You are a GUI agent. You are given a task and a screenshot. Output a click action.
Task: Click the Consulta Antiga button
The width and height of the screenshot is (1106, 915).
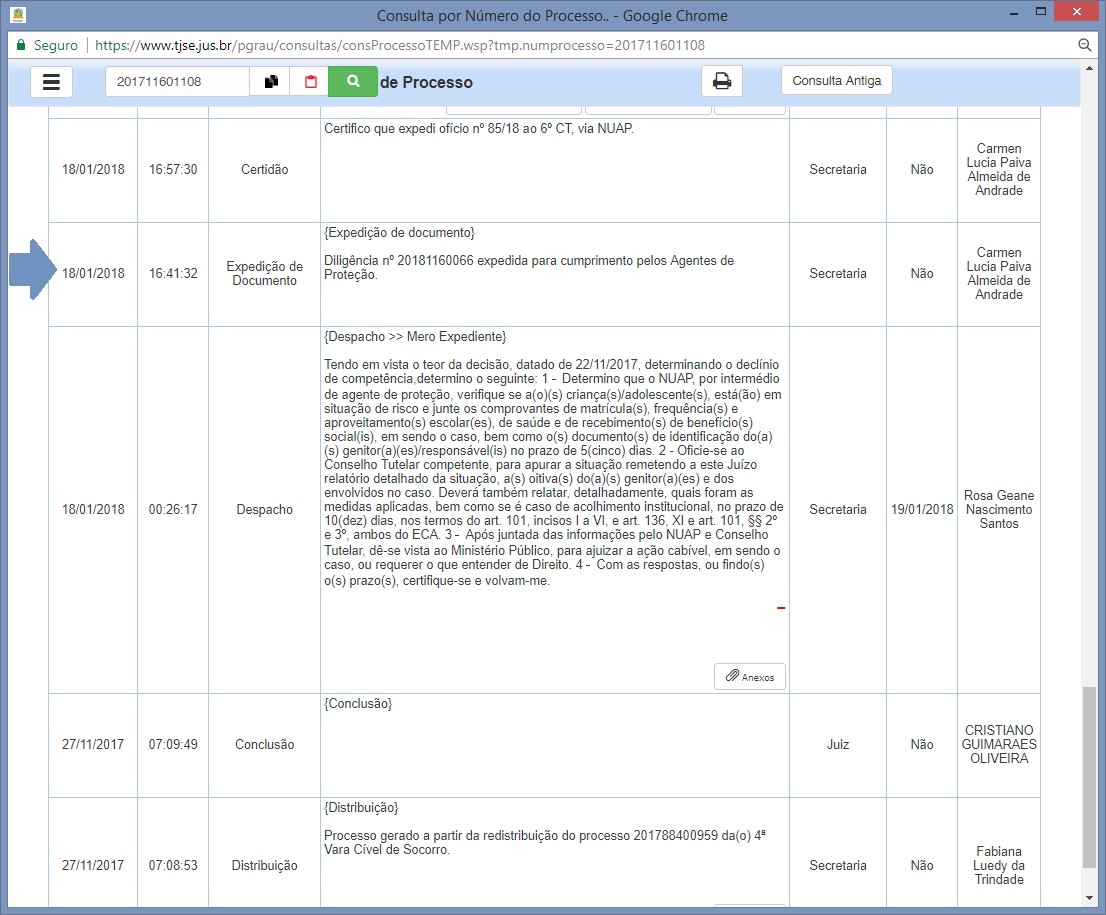pyautogui.click(x=836, y=81)
